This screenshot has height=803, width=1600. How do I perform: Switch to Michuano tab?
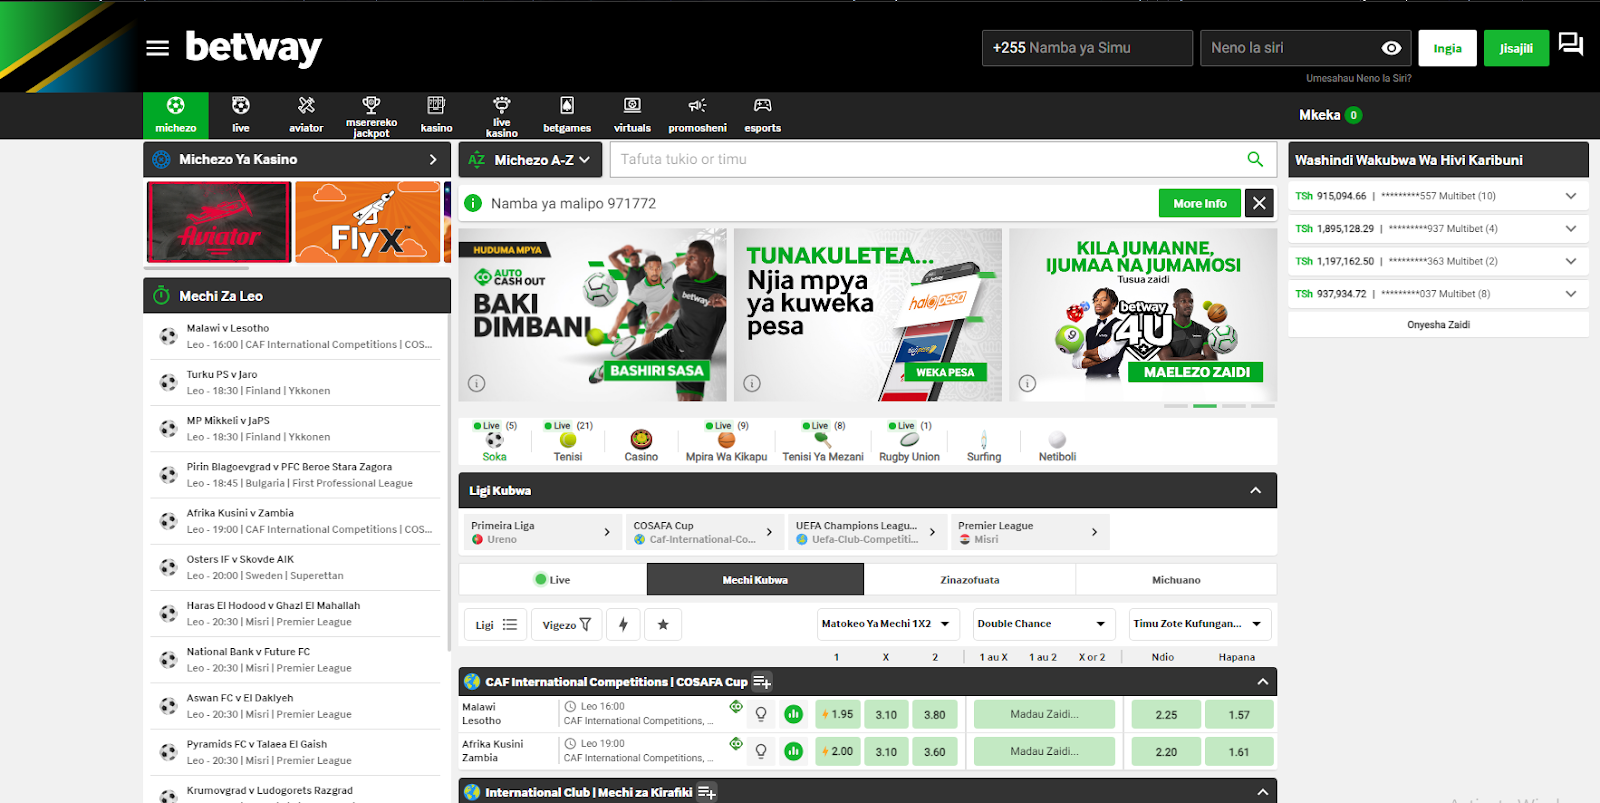click(x=1176, y=580)
